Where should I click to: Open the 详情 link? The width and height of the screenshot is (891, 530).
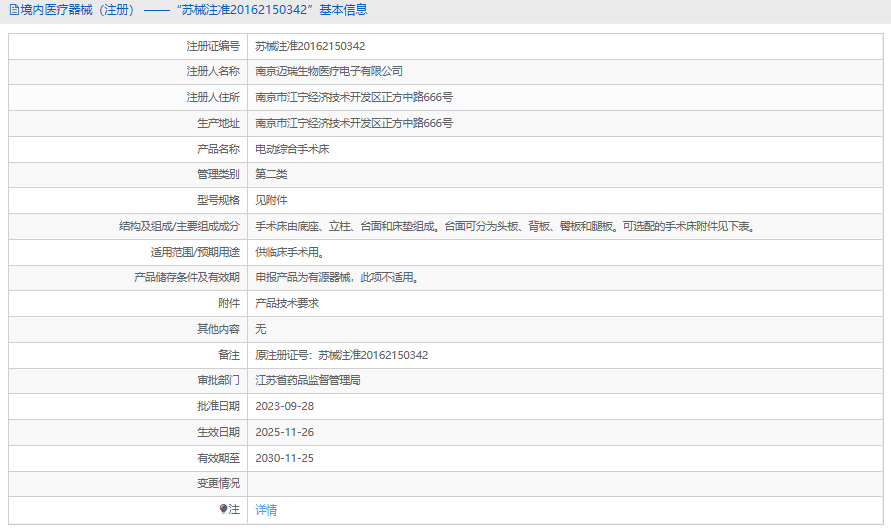pos(266,510)
